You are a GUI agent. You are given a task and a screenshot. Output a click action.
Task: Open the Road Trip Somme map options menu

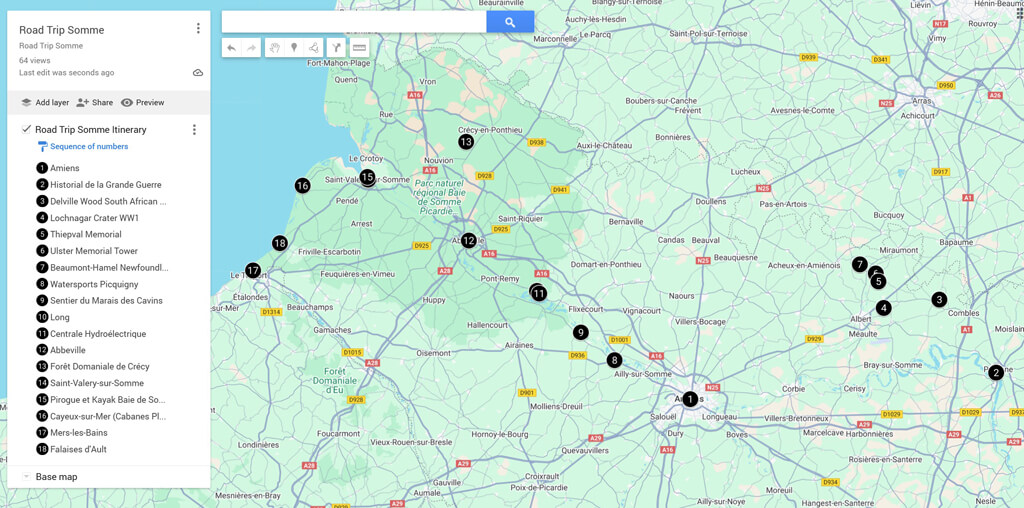tap(198, 29)
